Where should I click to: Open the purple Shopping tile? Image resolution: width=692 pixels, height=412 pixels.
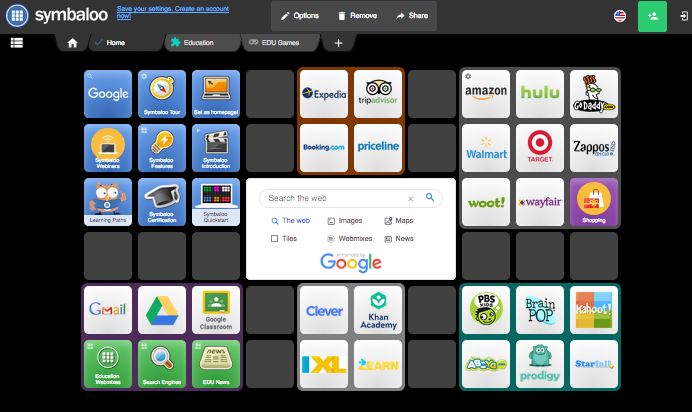pos(594,202)
